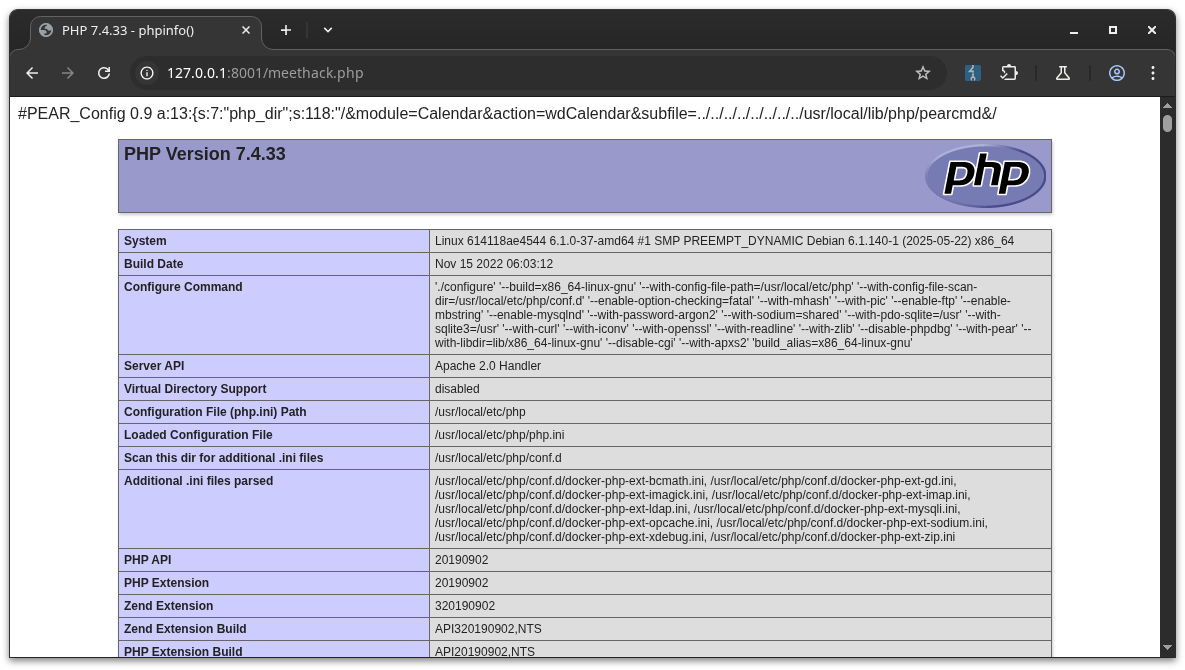Click the '/usr/local/etc/php' path value

coord(480,412)
